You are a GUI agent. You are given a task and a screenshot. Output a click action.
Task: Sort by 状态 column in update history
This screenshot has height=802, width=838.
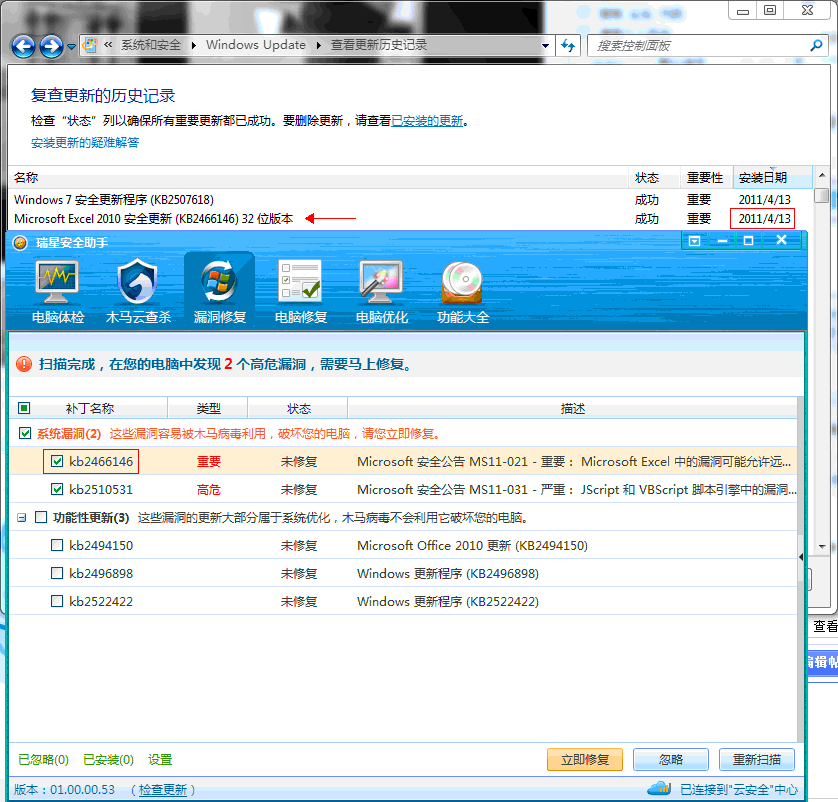654,177
